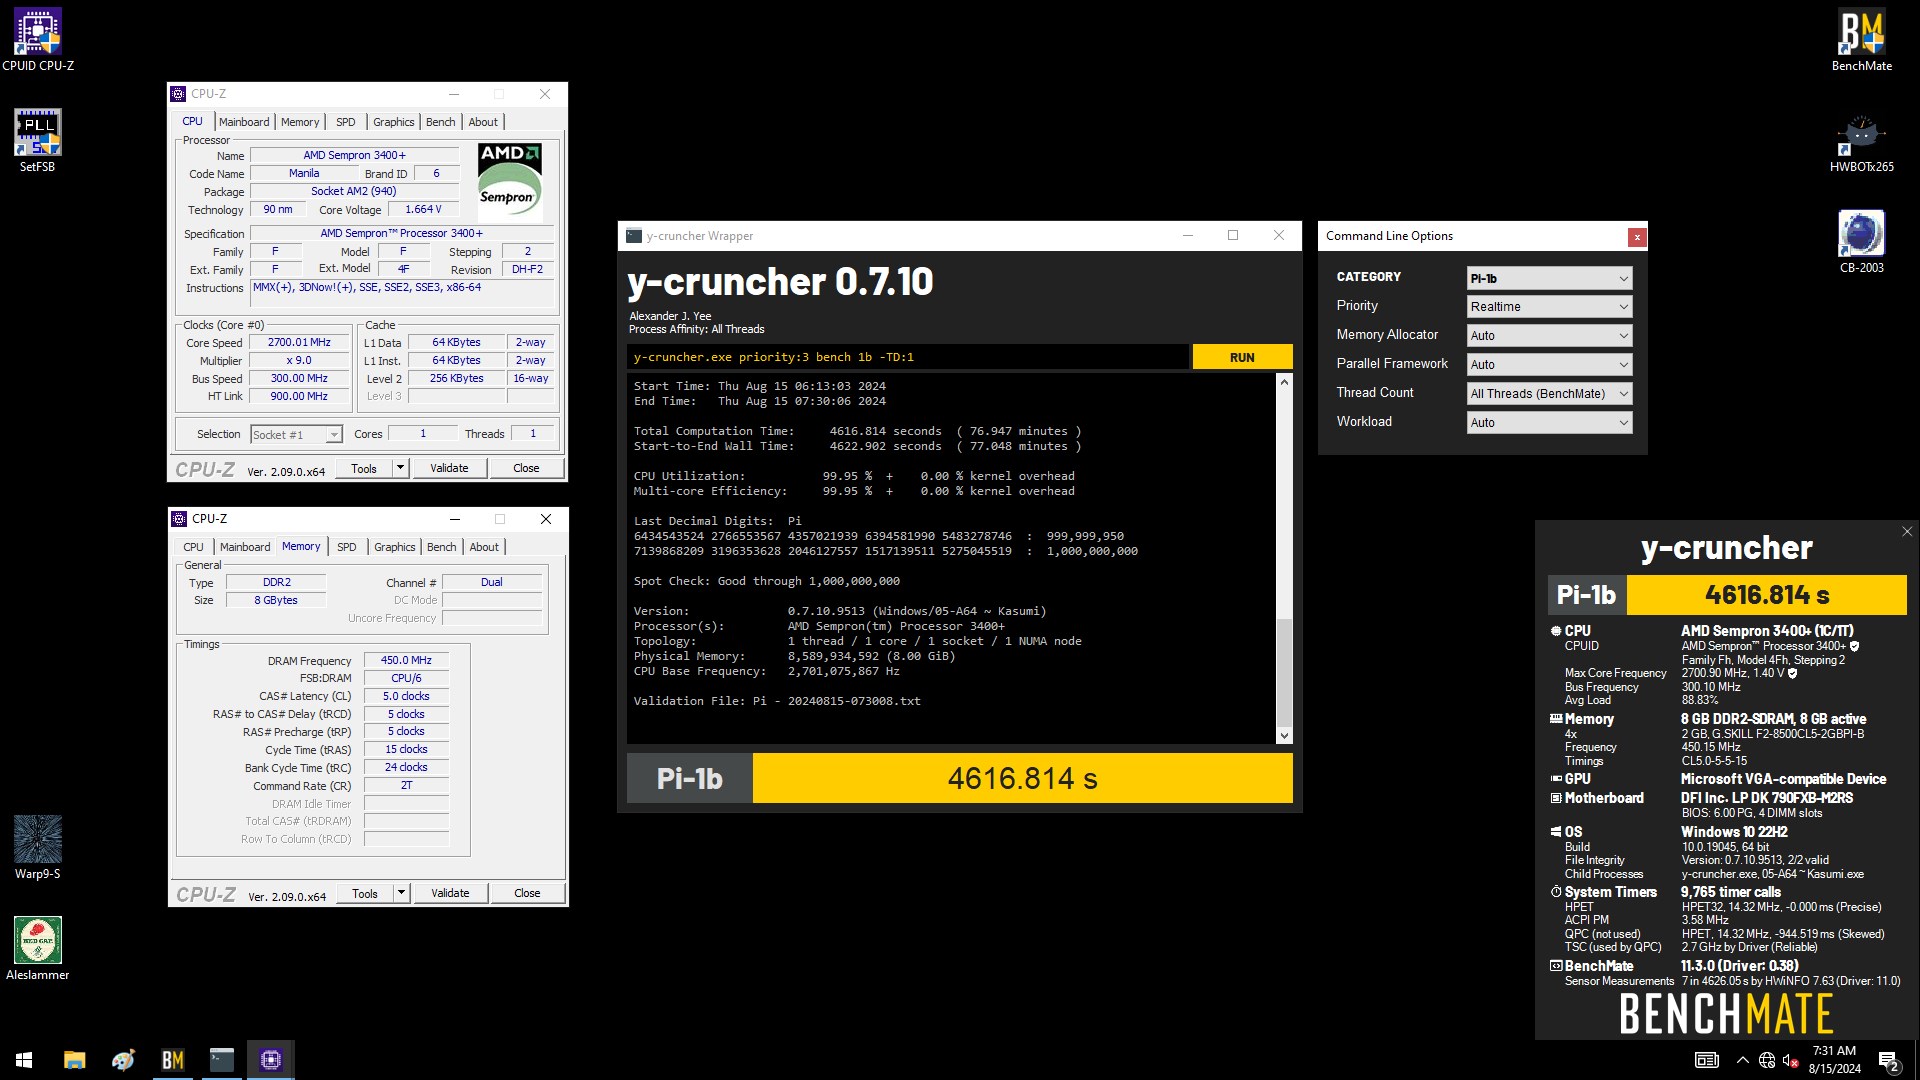1920x1080 pixels.
Task: Click Validation File line in output
Action: click(x=777, y=701)
